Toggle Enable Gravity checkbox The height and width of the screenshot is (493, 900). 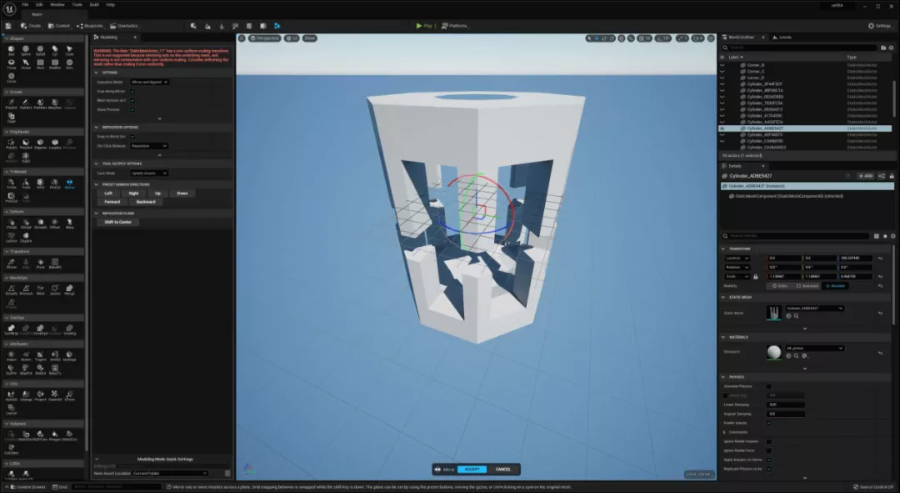(x=769, y=423)
